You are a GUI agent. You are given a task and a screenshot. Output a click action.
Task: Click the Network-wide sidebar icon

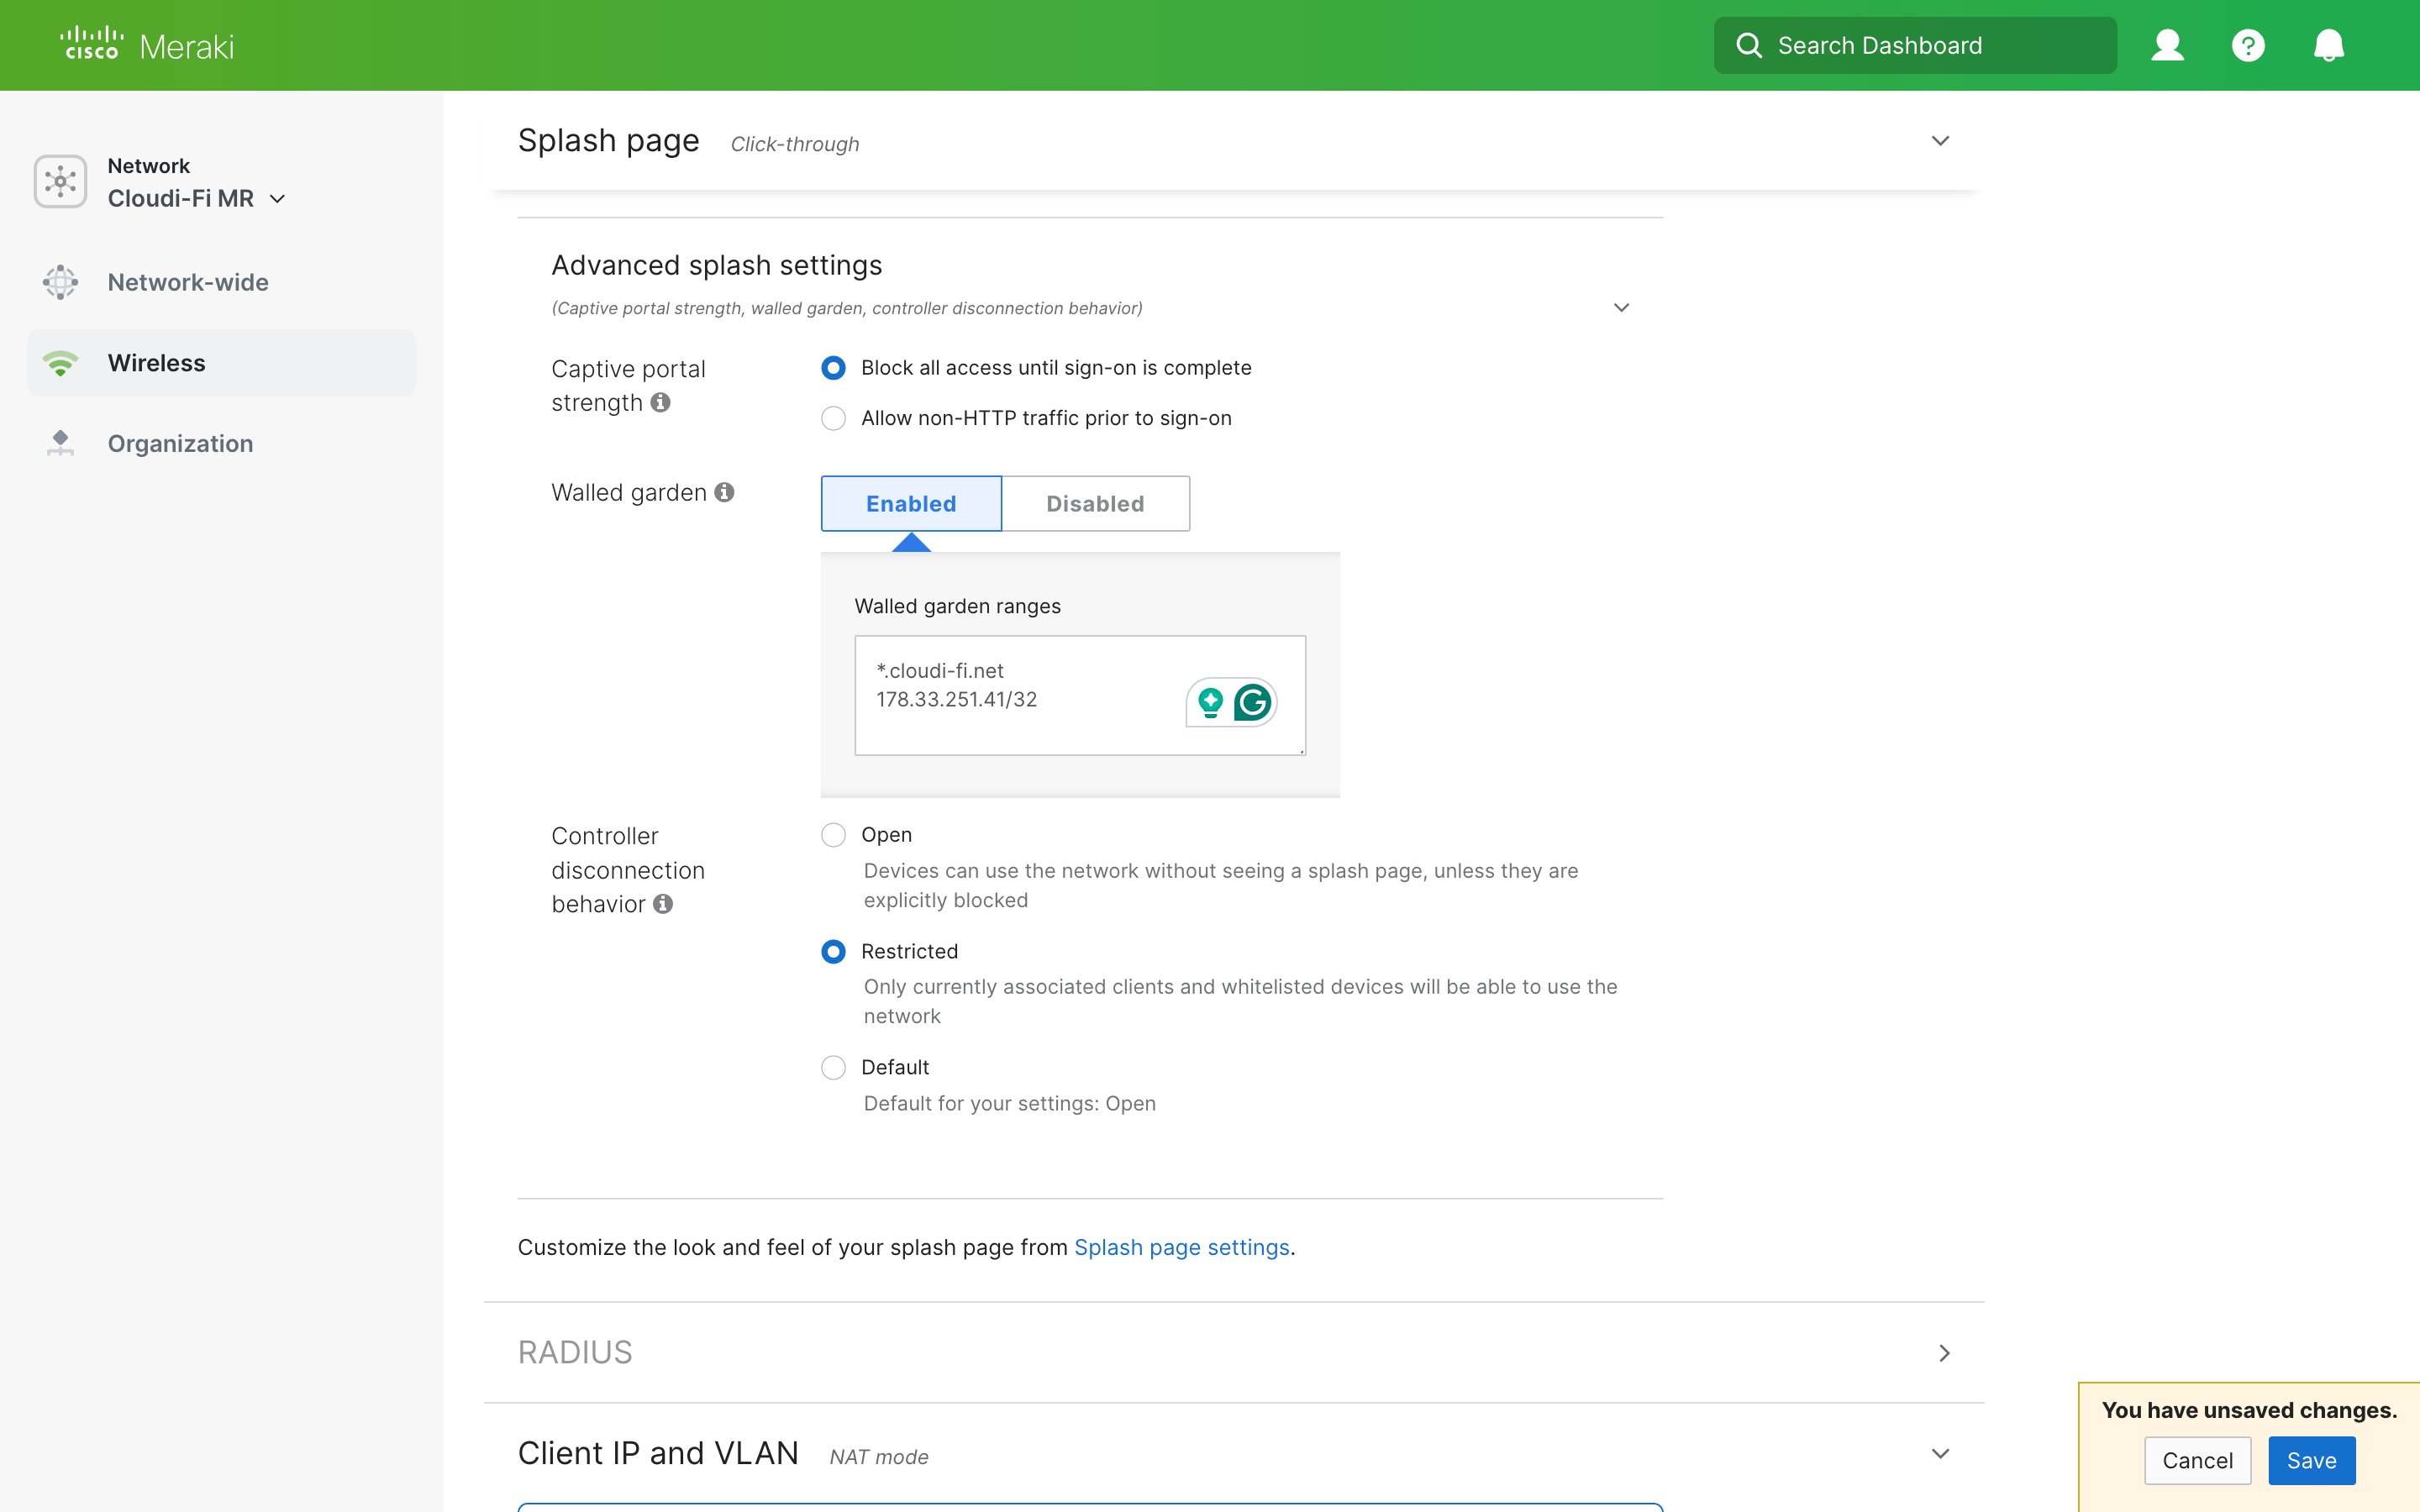pyautogui.click(x=60, y=282)
